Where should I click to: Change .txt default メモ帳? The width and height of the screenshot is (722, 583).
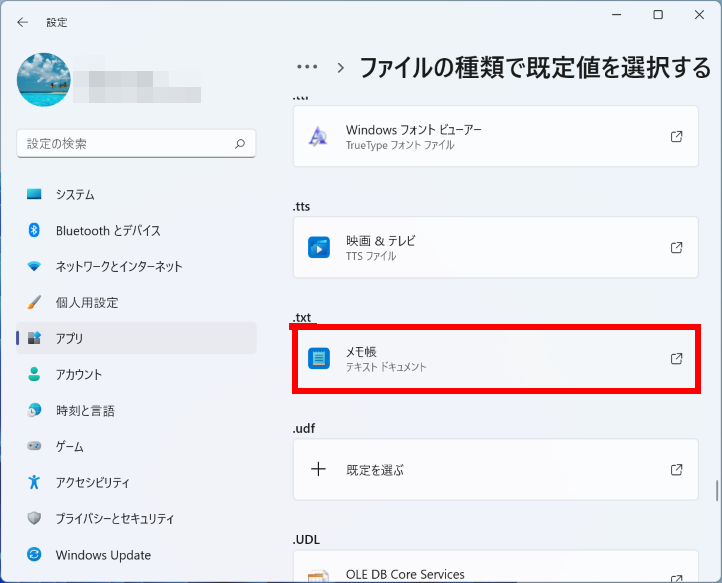point(496,359)
